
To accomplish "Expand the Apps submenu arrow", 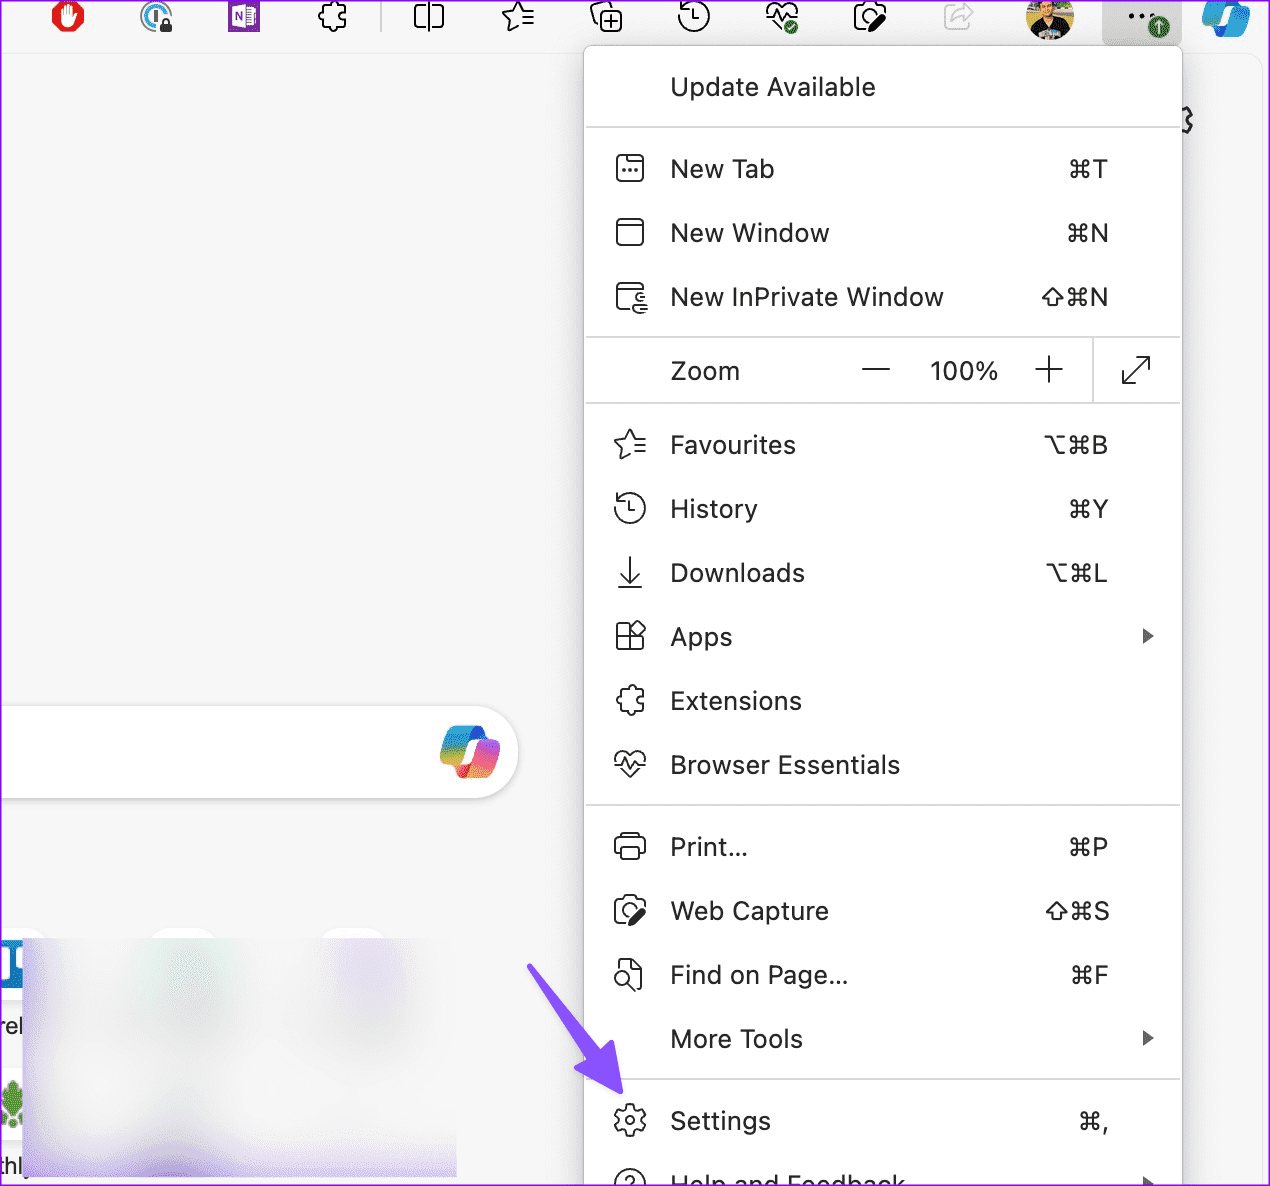I will click(1148, 636).
